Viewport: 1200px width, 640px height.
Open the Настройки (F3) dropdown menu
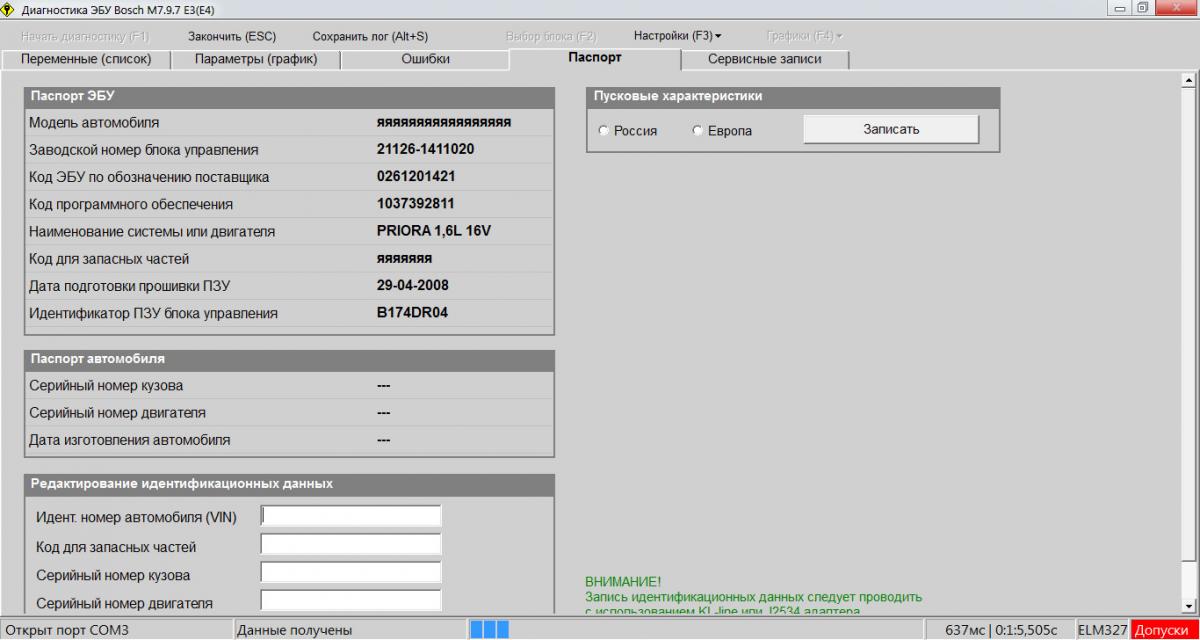tap(678, 36)
